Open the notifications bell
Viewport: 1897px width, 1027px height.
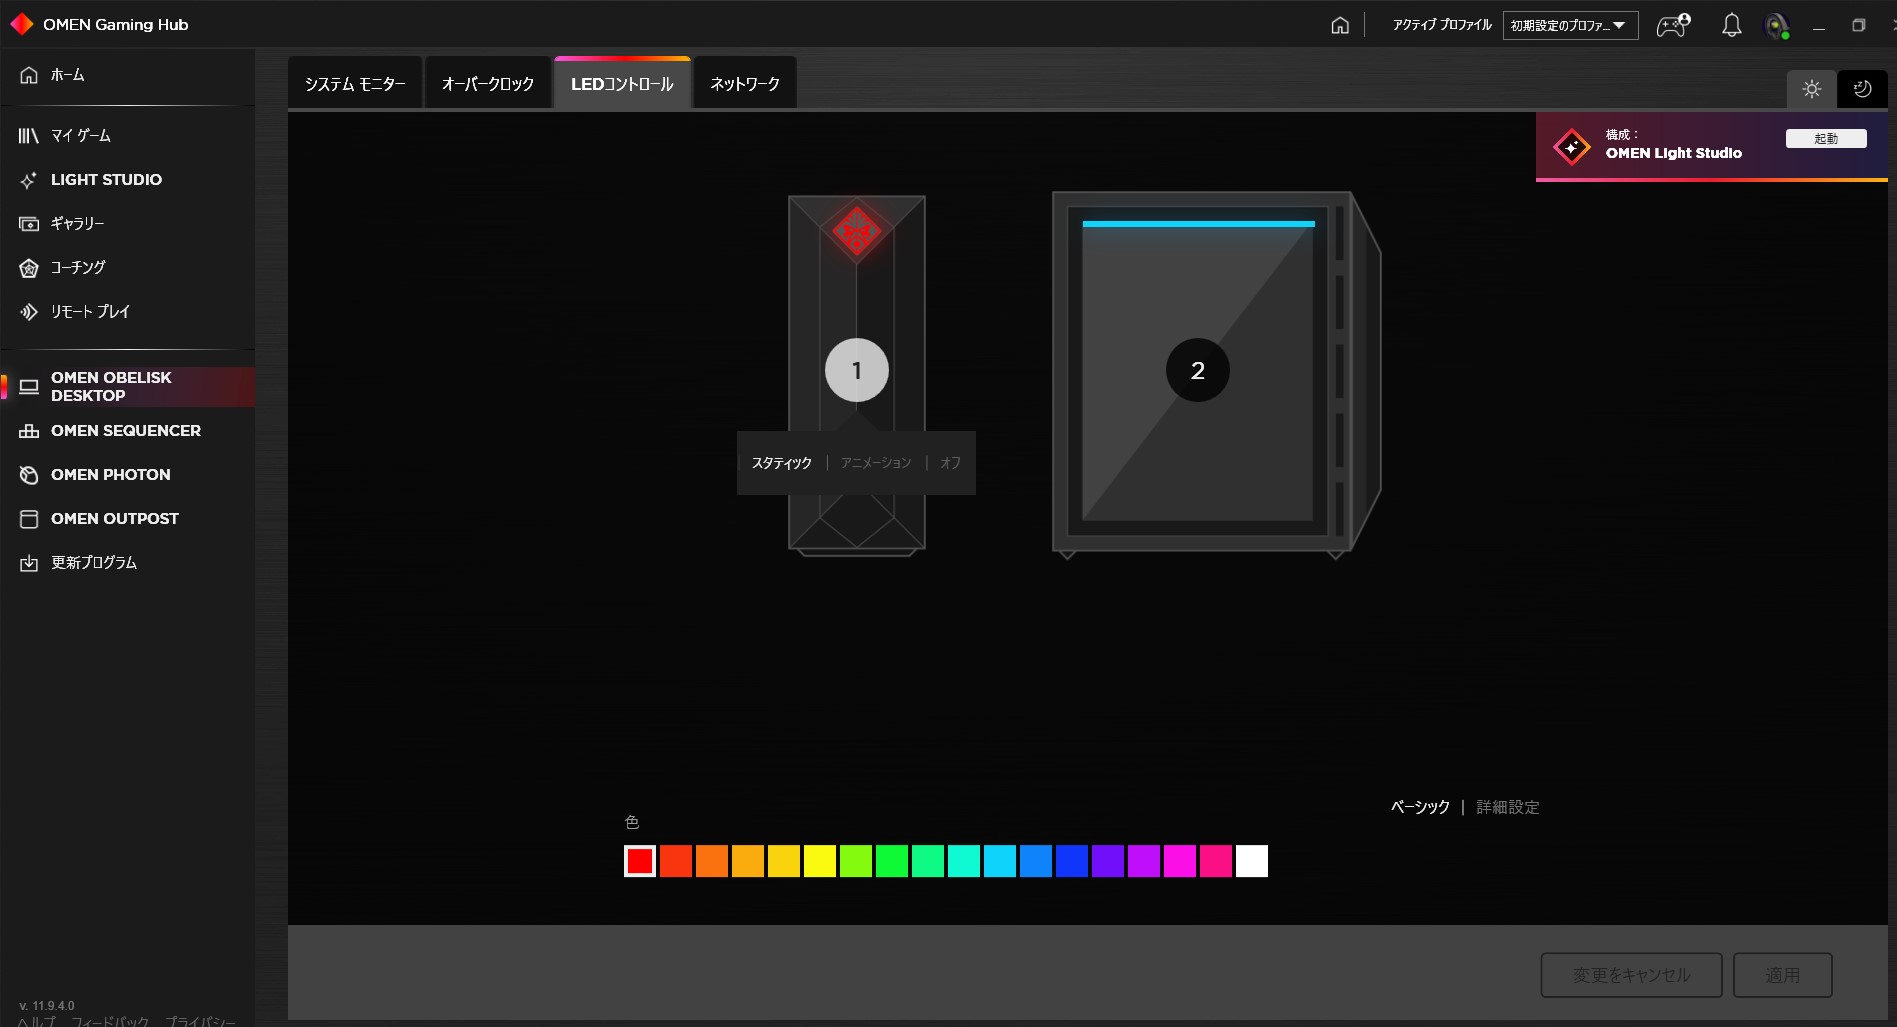tap(1731, 26)
